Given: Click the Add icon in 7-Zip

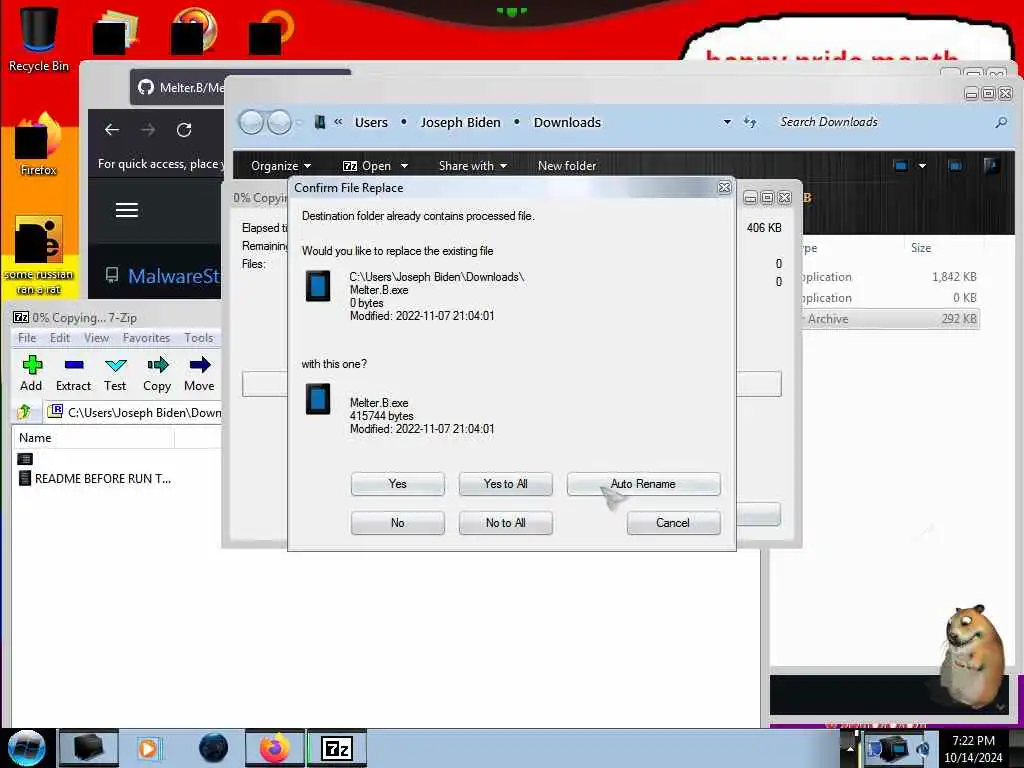Looking at the screenshot, I should point(31,374).
